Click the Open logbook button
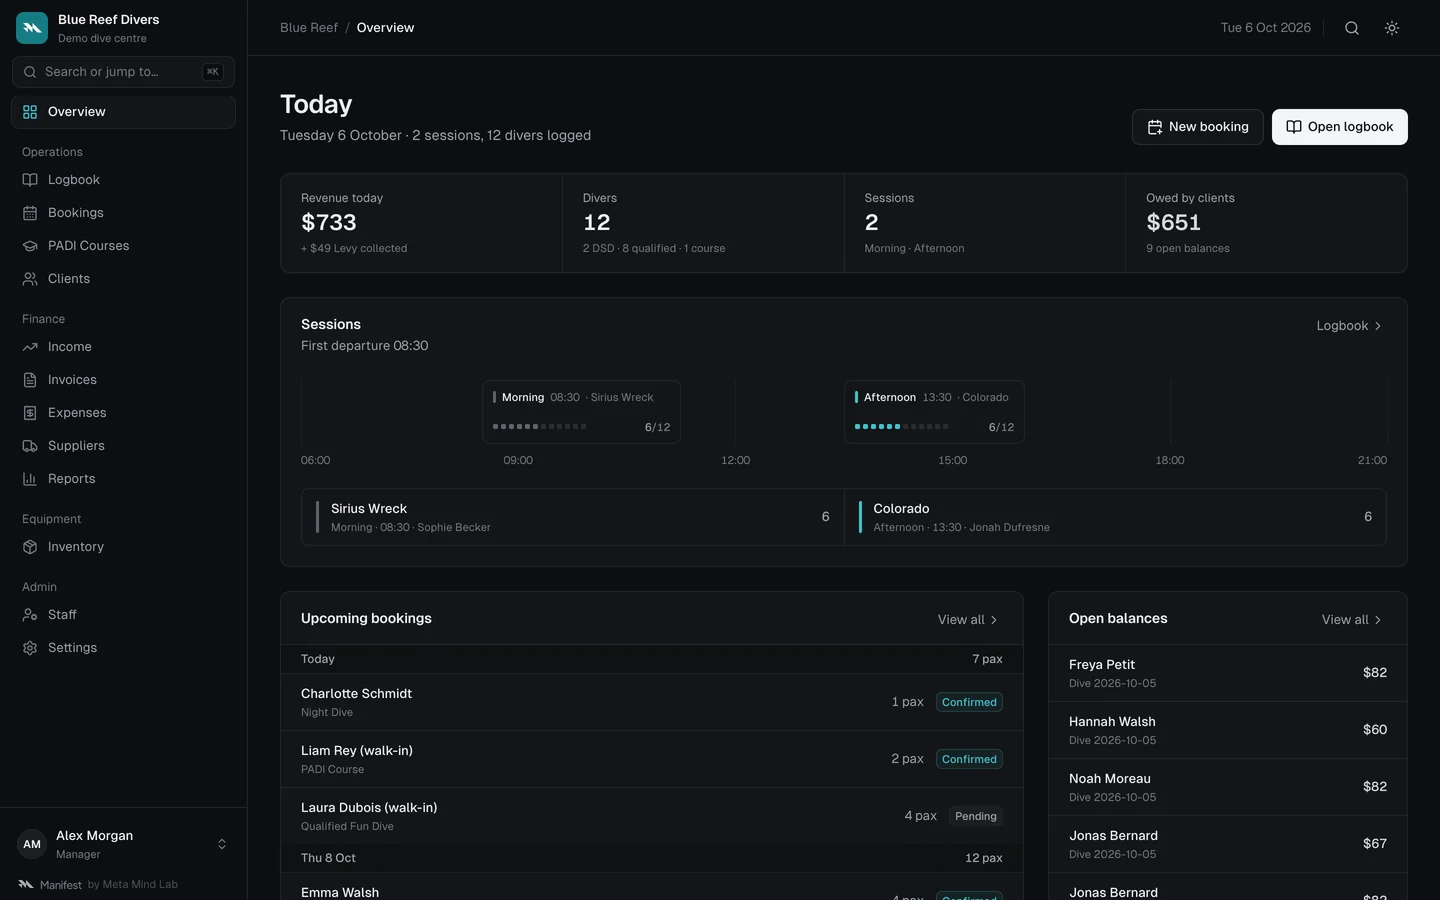This screenshot has height=900, width=1440. pos(1340,127)
